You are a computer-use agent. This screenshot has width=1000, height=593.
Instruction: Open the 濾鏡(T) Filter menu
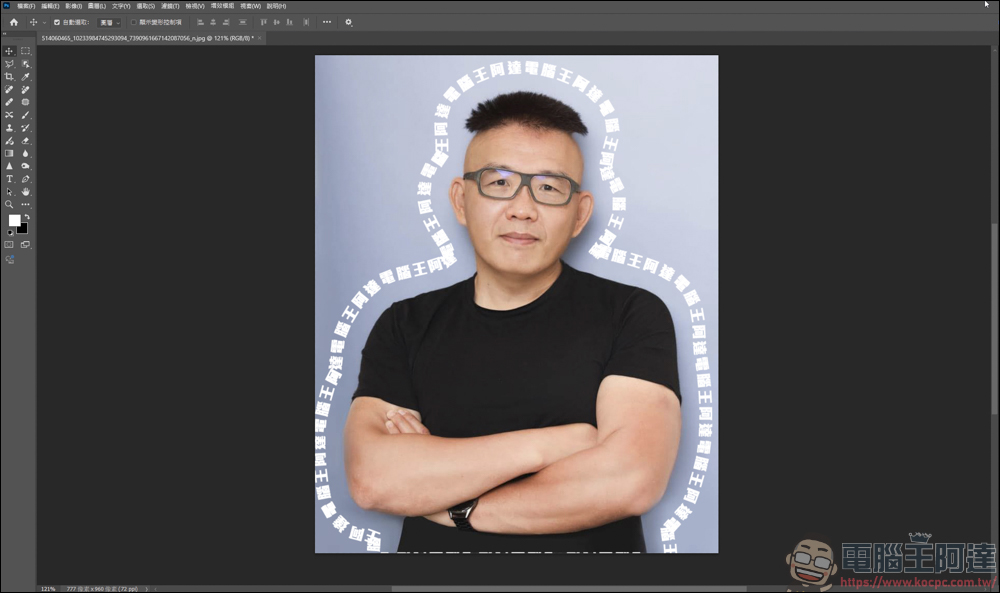tap(170, 6)
